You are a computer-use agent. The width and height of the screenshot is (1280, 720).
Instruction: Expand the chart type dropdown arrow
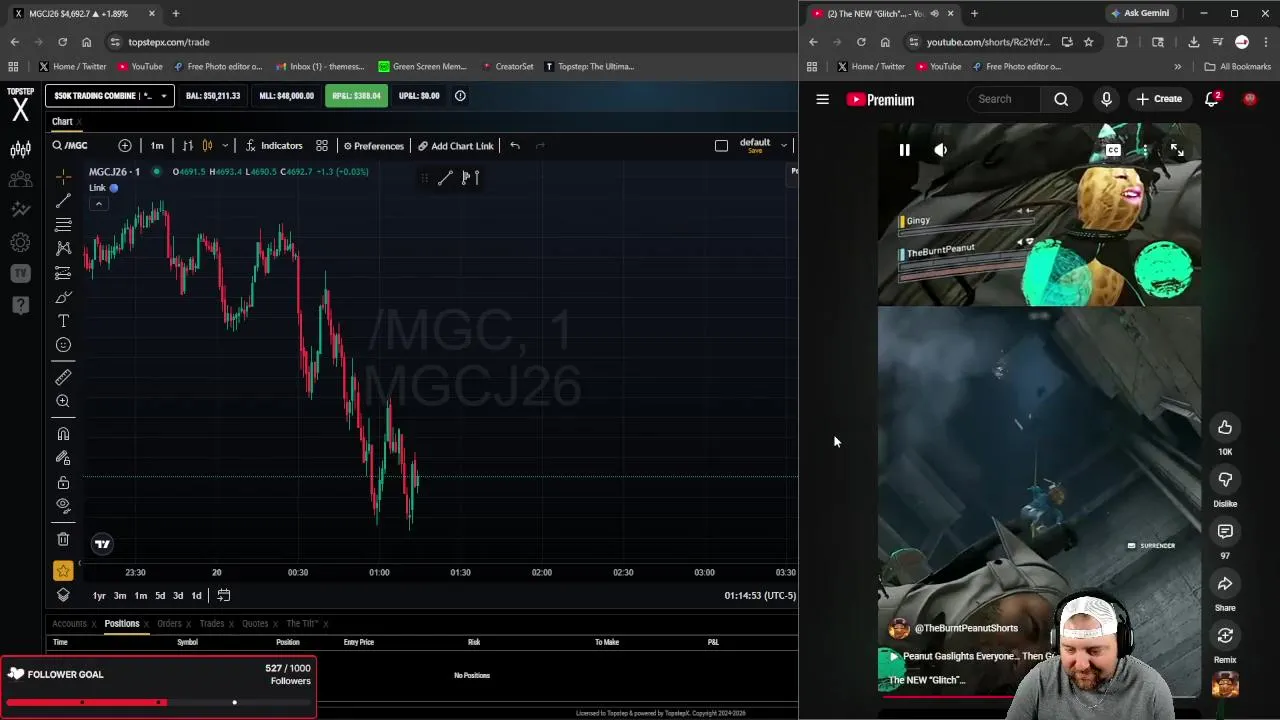click(x=225, y=146)
